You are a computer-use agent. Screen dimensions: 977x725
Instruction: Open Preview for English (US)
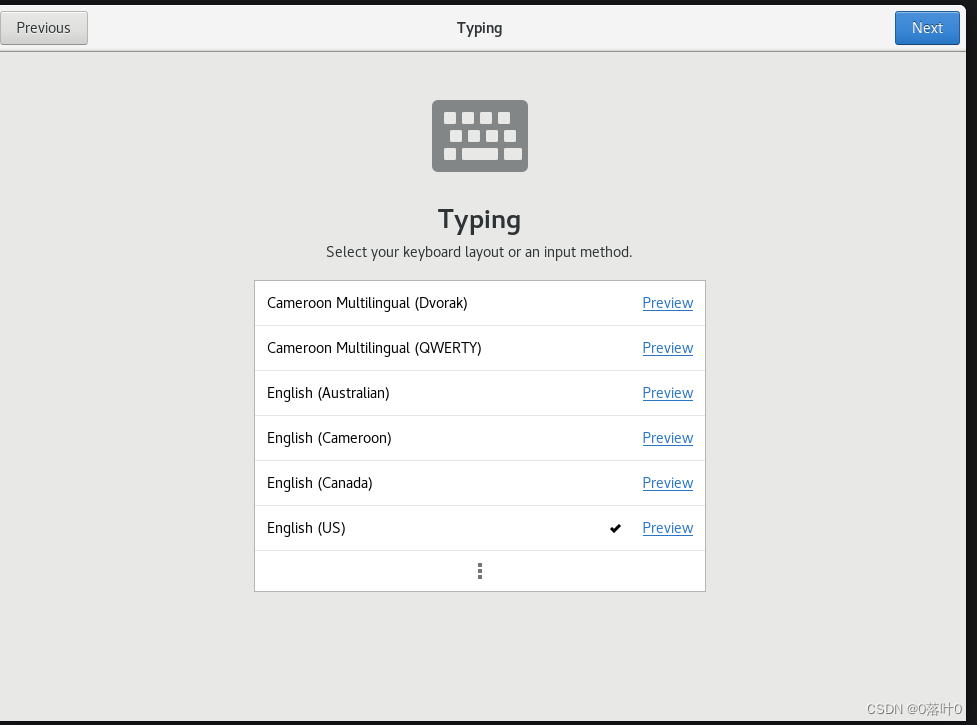click(x=667, y=528)
